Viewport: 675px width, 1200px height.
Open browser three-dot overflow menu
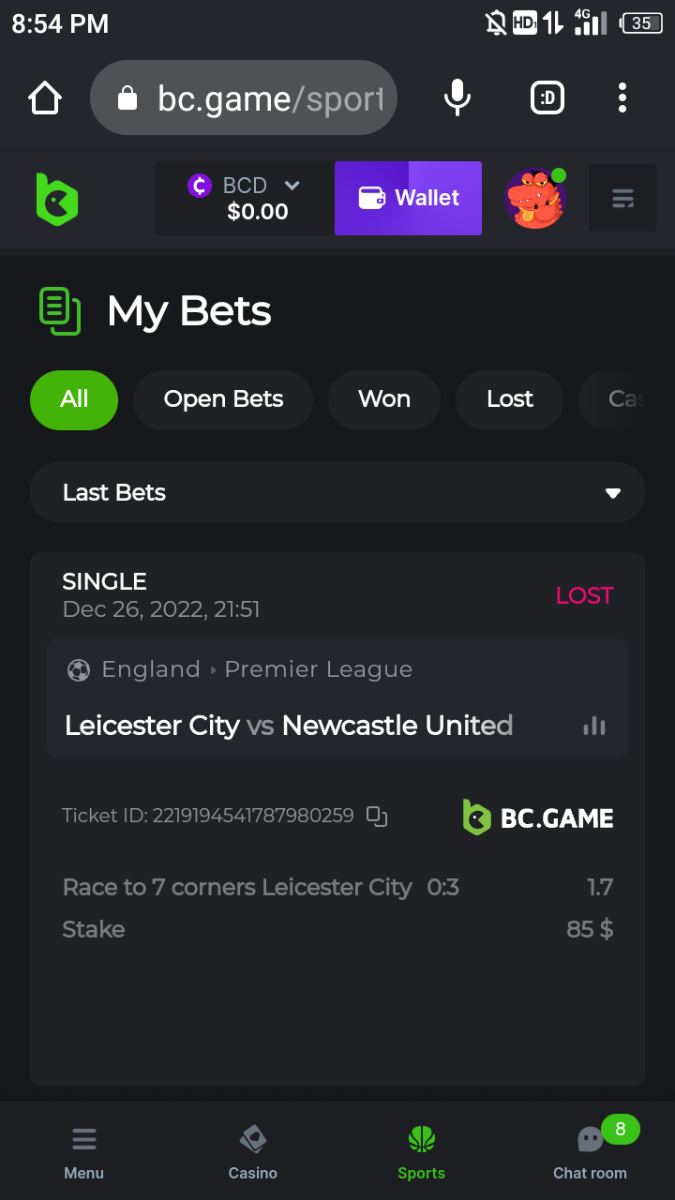[x=622, y=98]
